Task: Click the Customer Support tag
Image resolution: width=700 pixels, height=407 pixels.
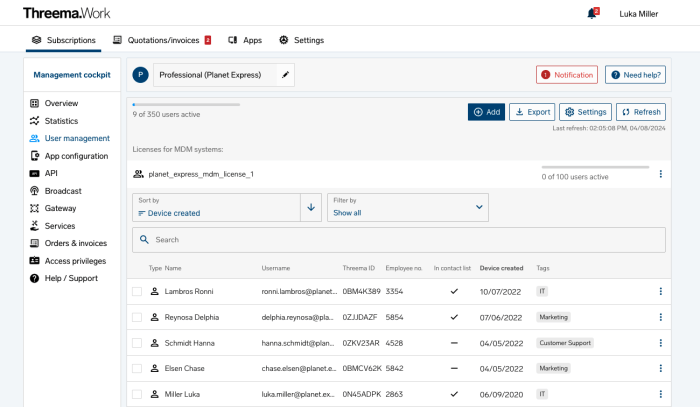Action: (x=565, y=343)
